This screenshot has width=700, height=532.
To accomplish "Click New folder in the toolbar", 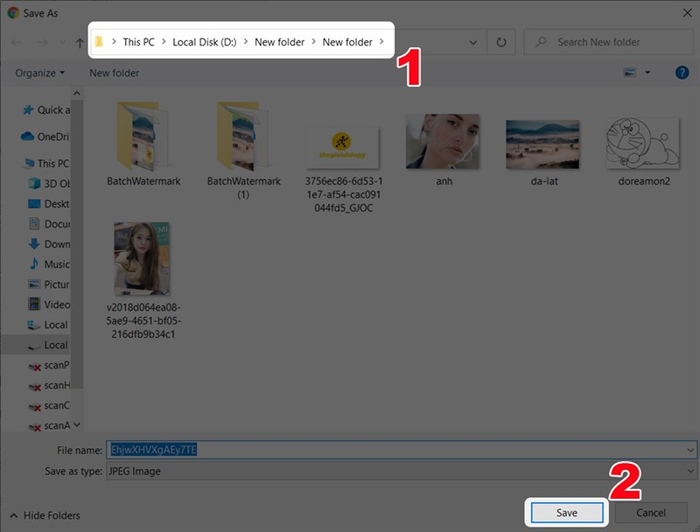I will coord(114,73).
